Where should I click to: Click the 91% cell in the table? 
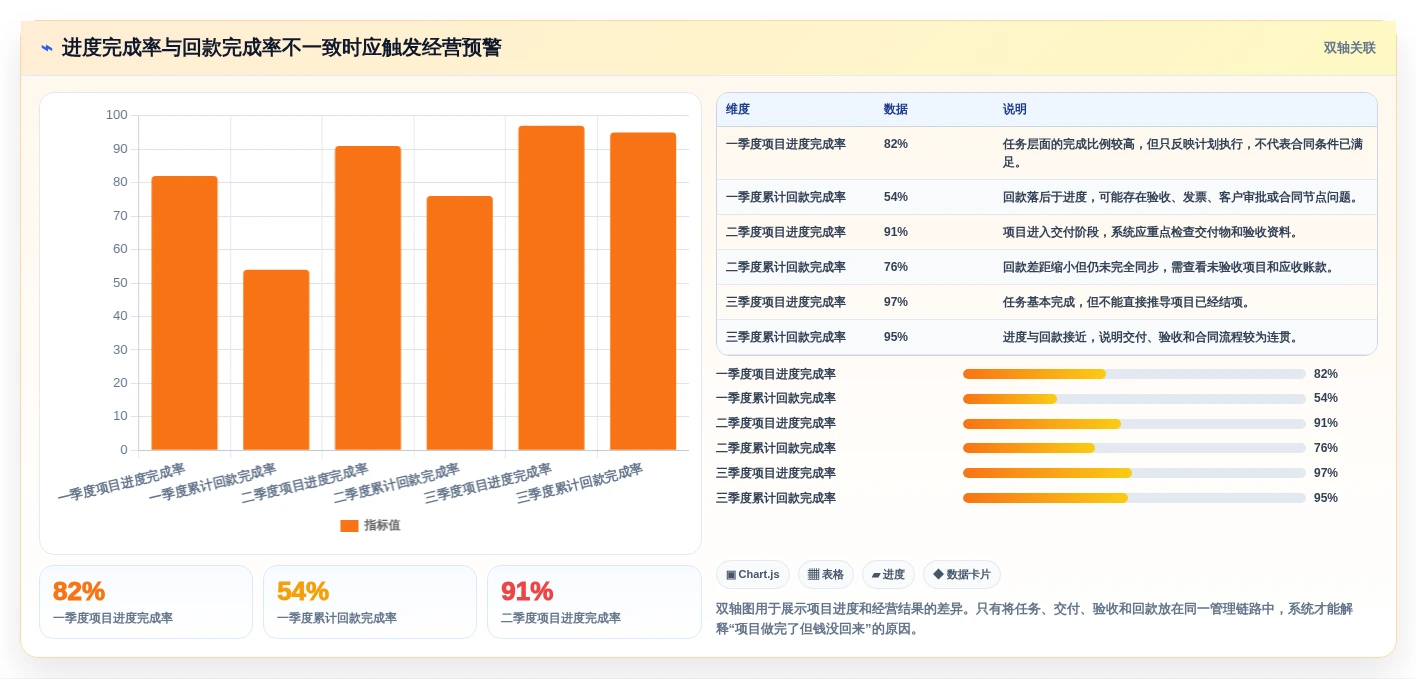coord(896,232)
